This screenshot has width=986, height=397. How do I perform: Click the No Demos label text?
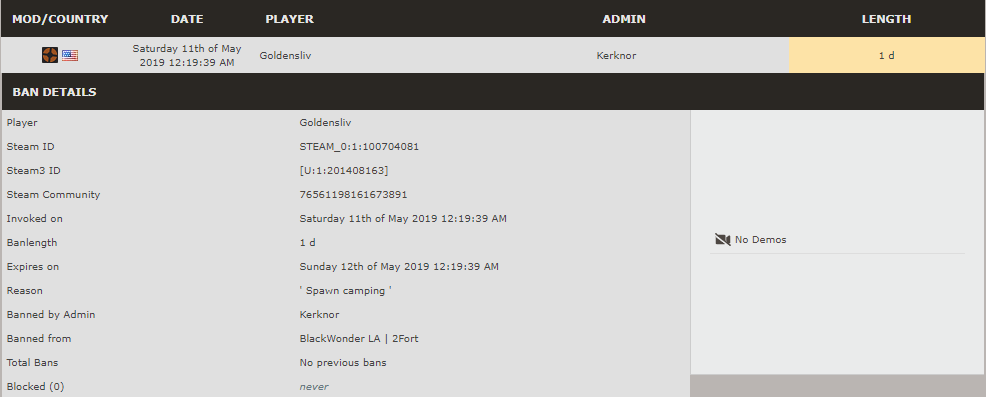click(x=760, y=239)
